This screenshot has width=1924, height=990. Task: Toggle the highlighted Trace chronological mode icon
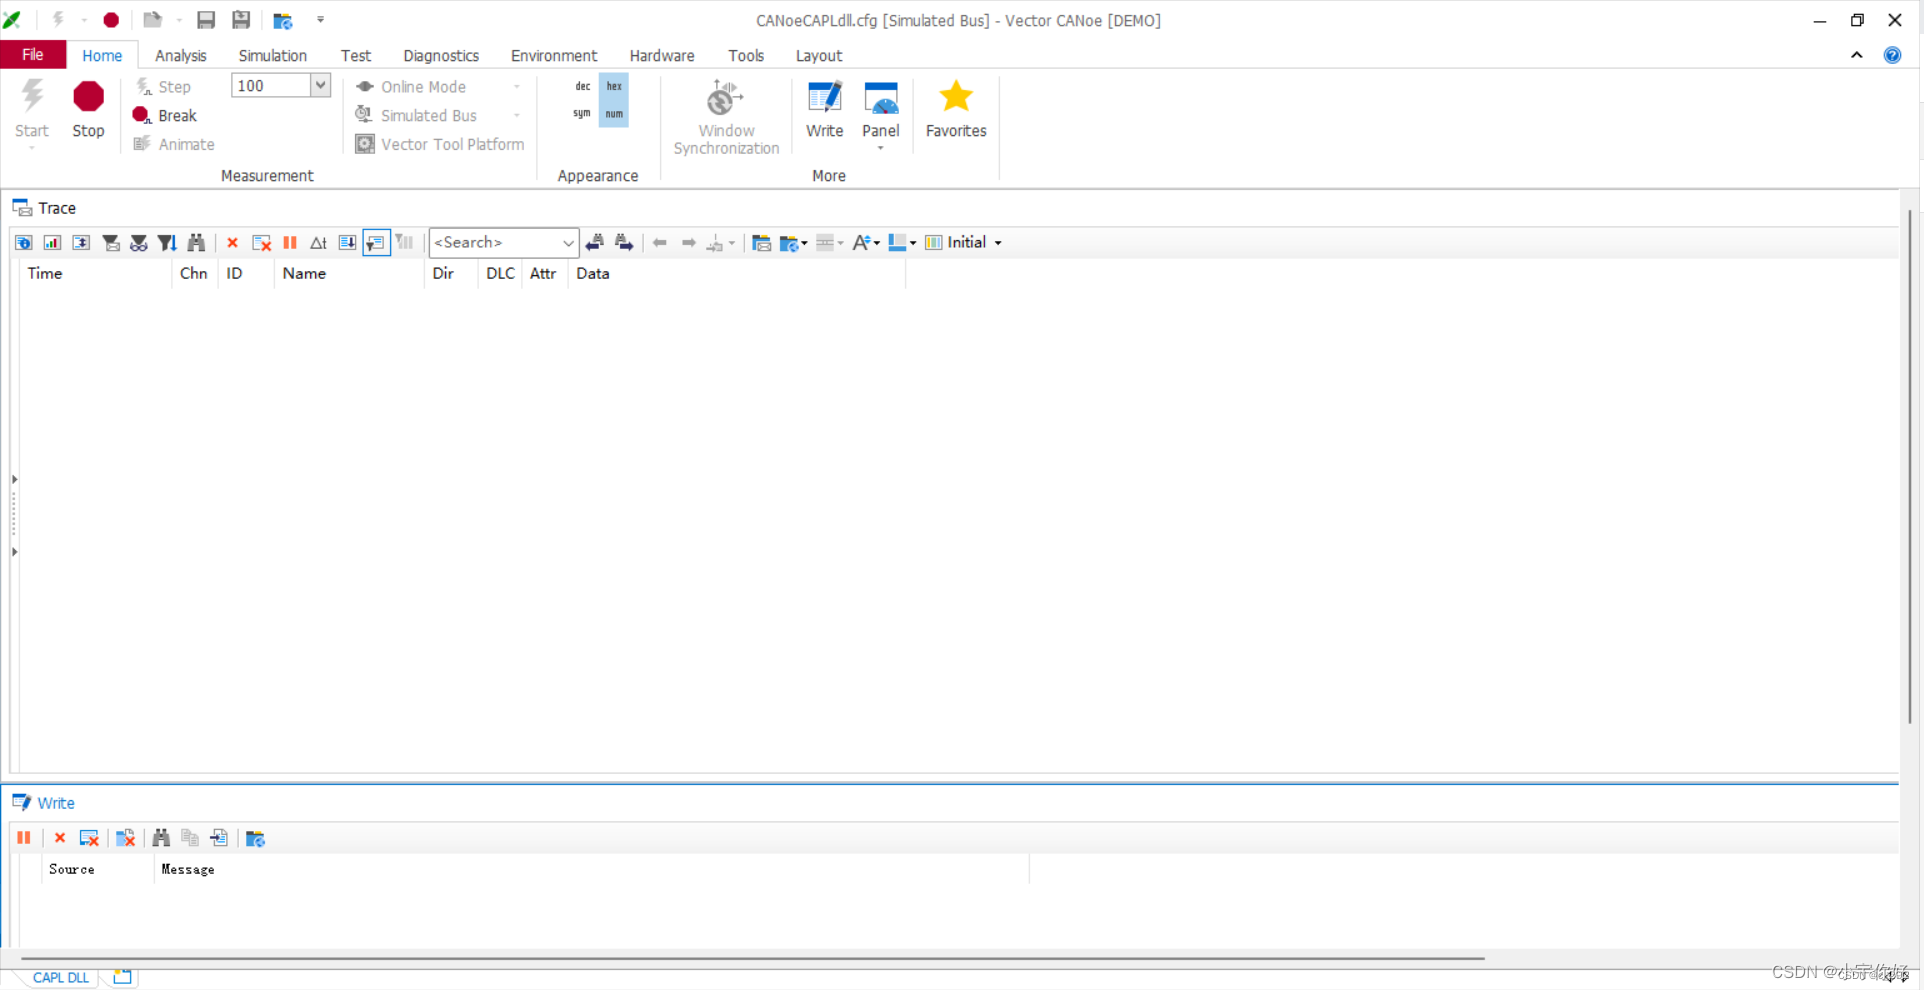[376, 242]
